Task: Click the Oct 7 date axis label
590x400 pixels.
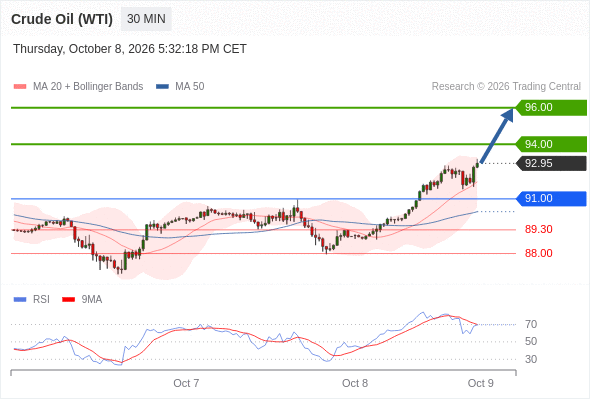Action: [x=186, y=383]
